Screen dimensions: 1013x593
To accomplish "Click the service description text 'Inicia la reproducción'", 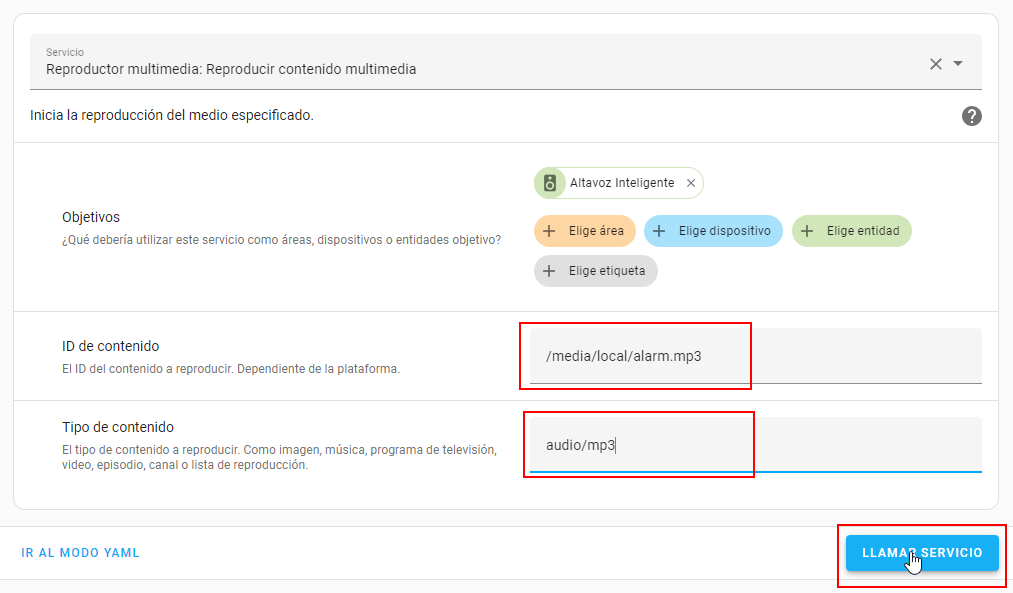I will coord(172,115).
